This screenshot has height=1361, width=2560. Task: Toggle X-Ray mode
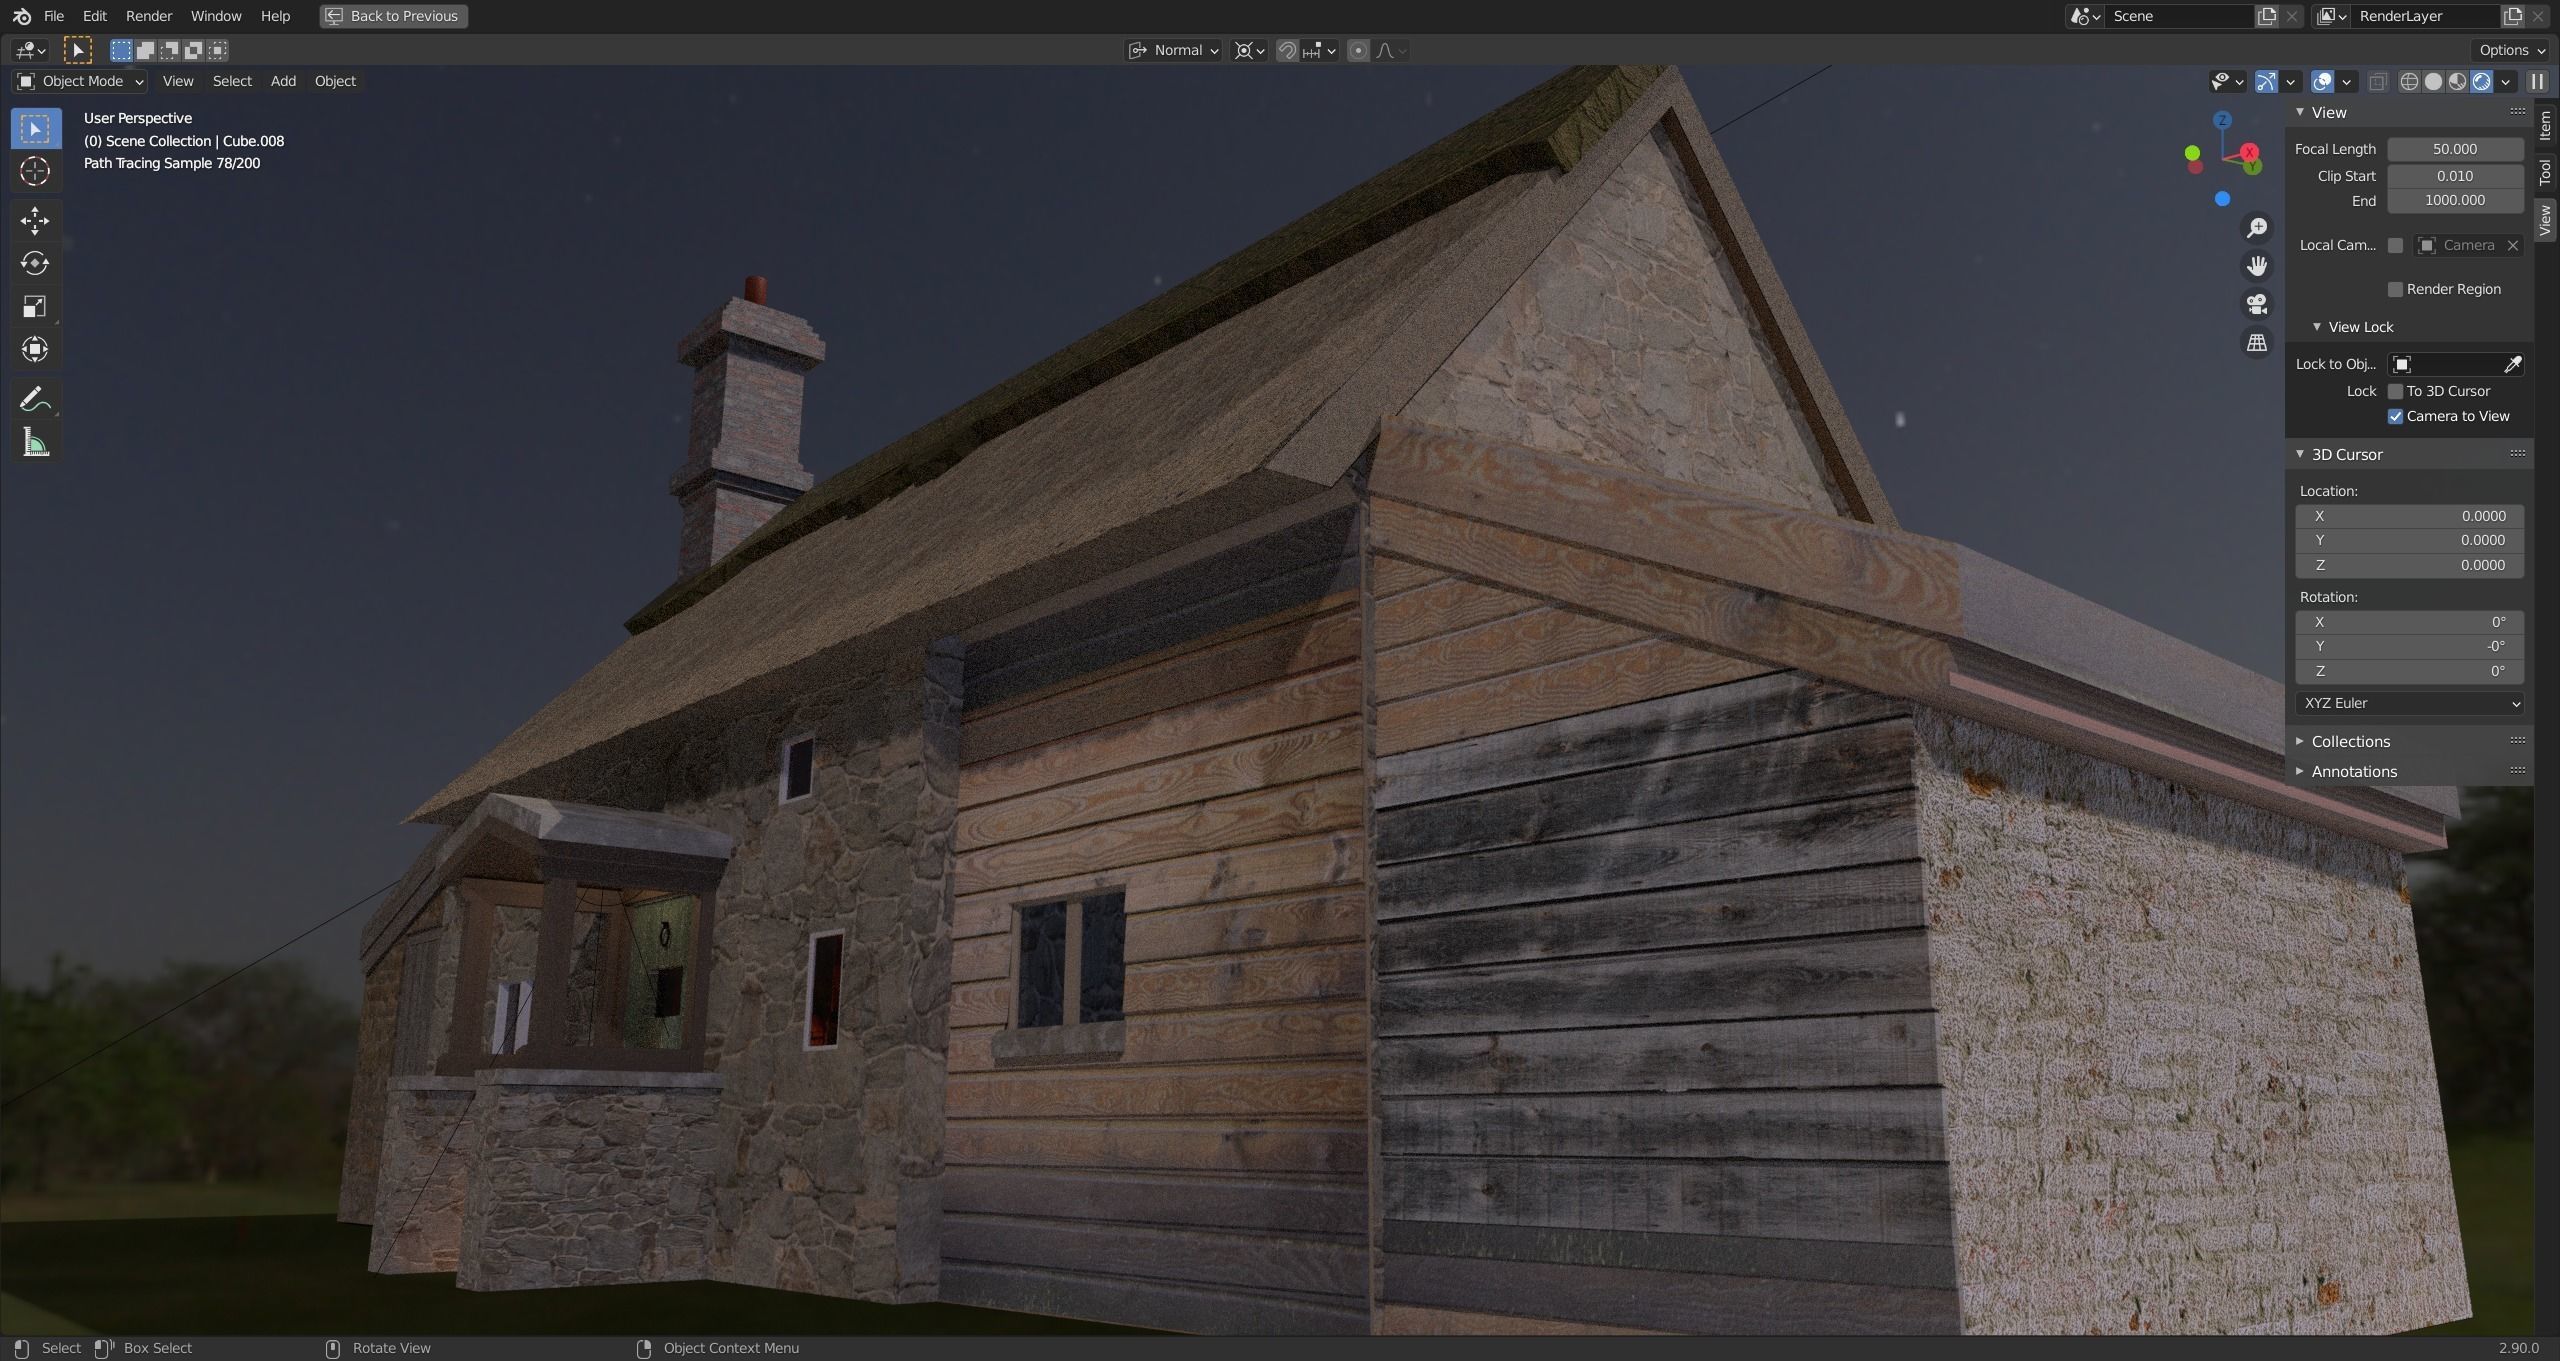tap(2378, 81)
